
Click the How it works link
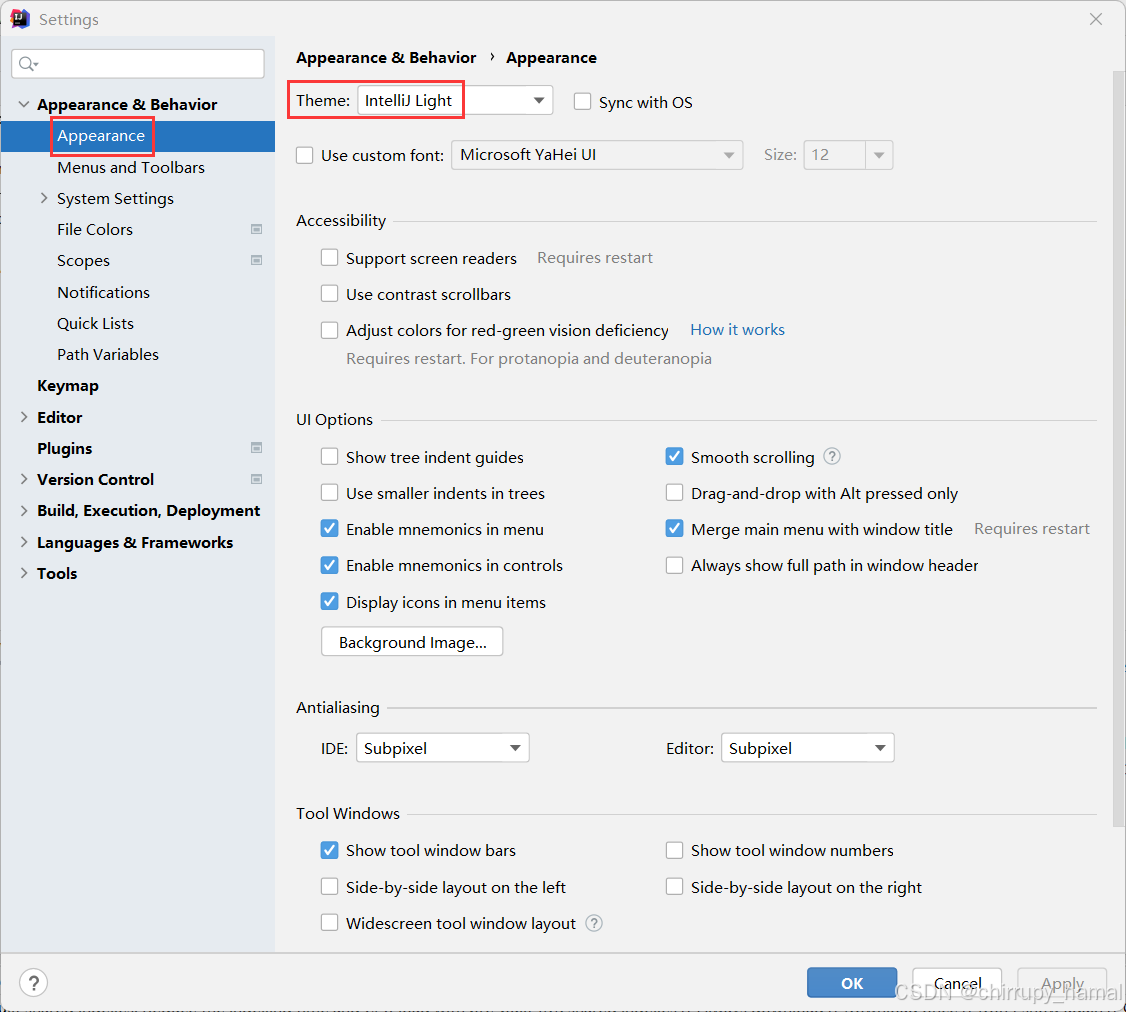[x=737, y=330]
